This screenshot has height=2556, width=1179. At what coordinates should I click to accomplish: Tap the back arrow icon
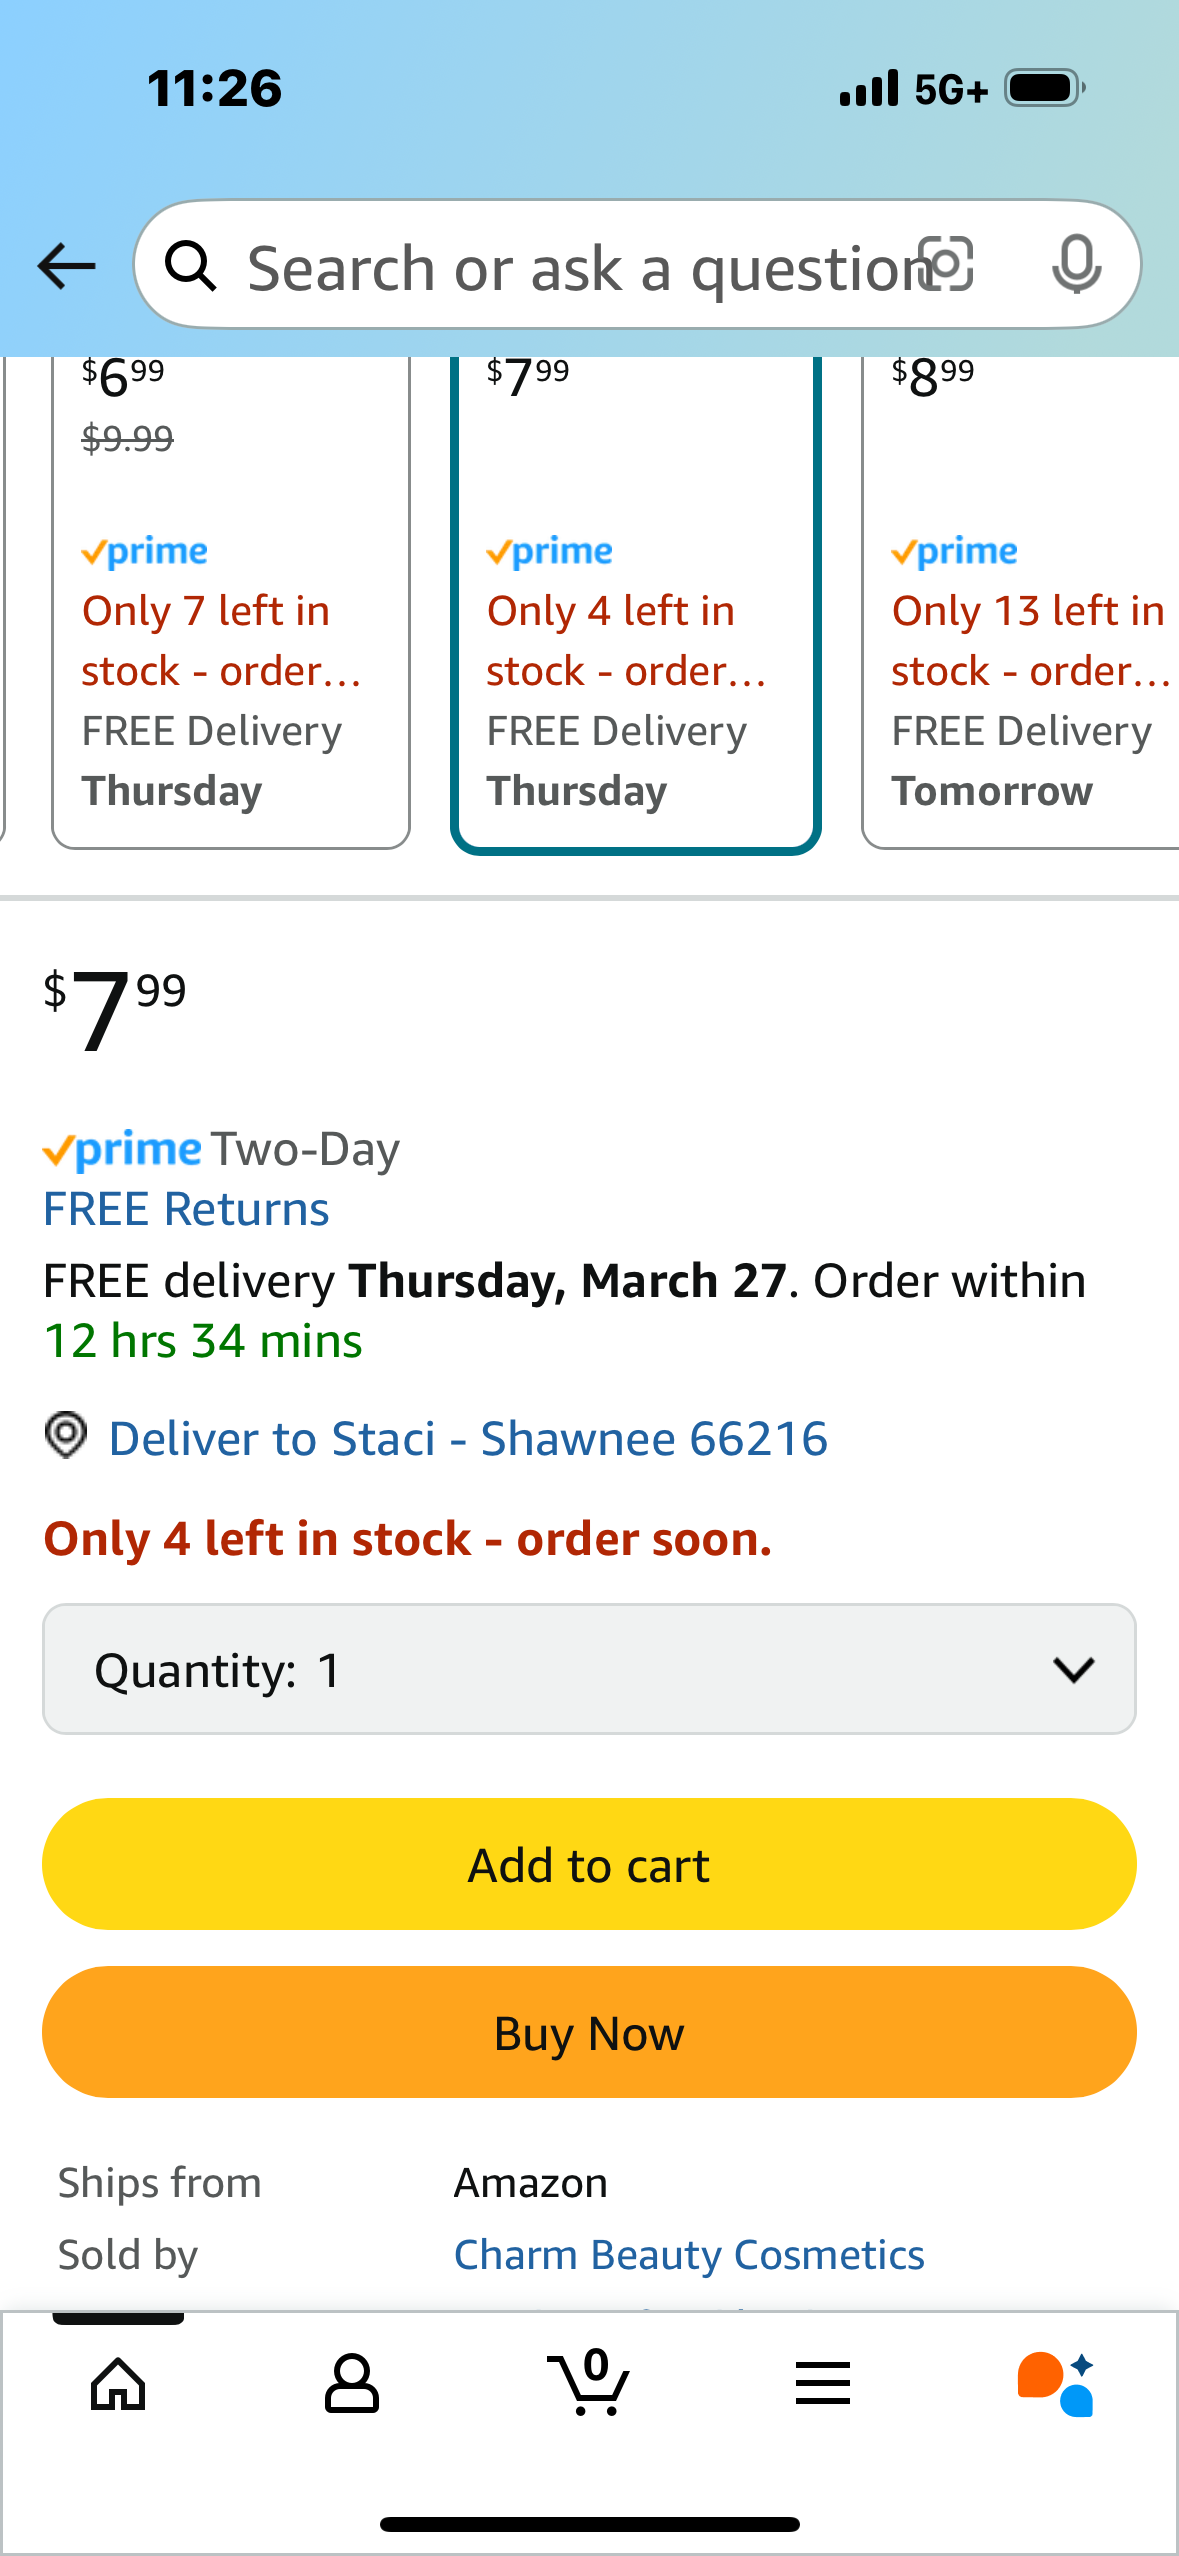(x=66, y=266)
